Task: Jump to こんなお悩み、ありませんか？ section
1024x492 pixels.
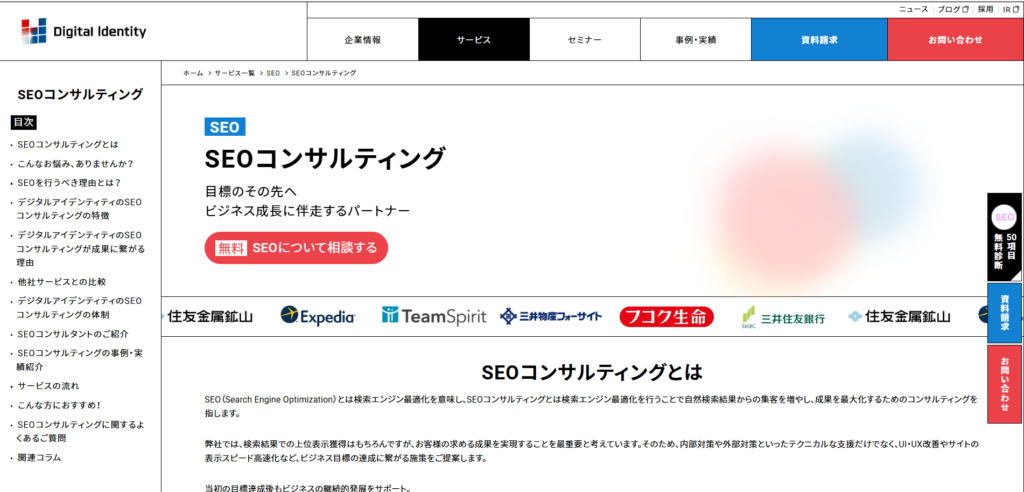Action: click(x=76, y=164)
